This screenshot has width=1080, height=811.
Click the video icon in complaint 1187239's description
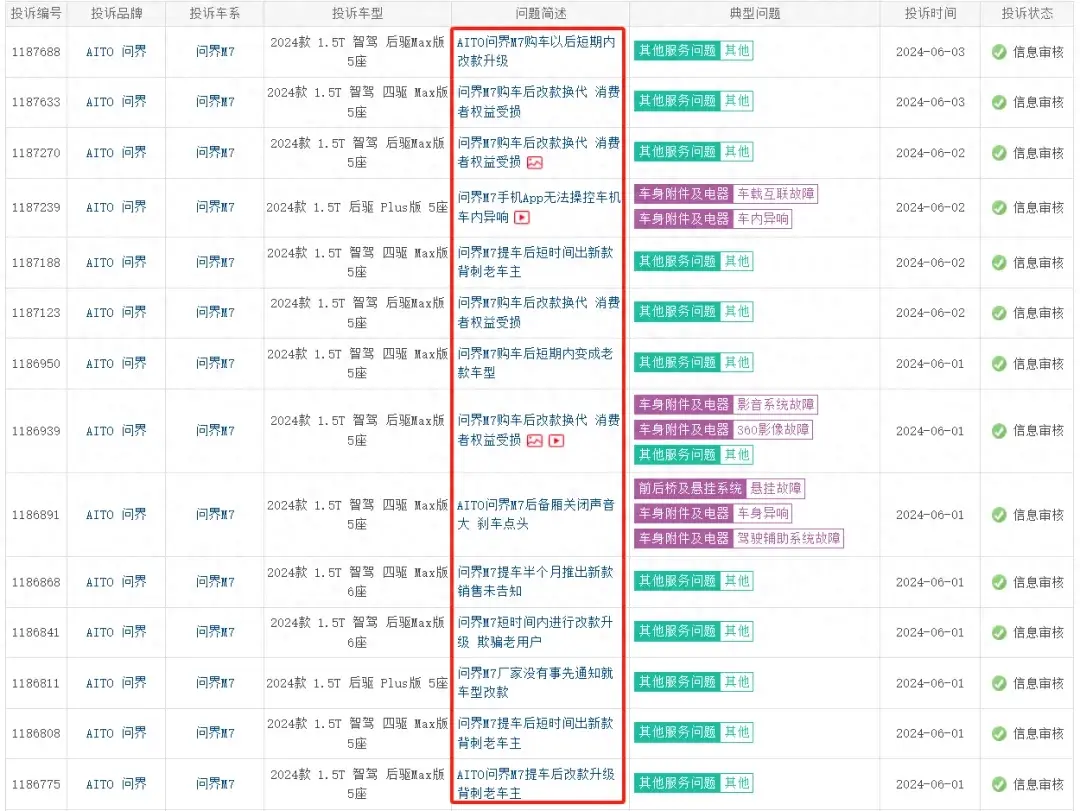pos(522,218)
